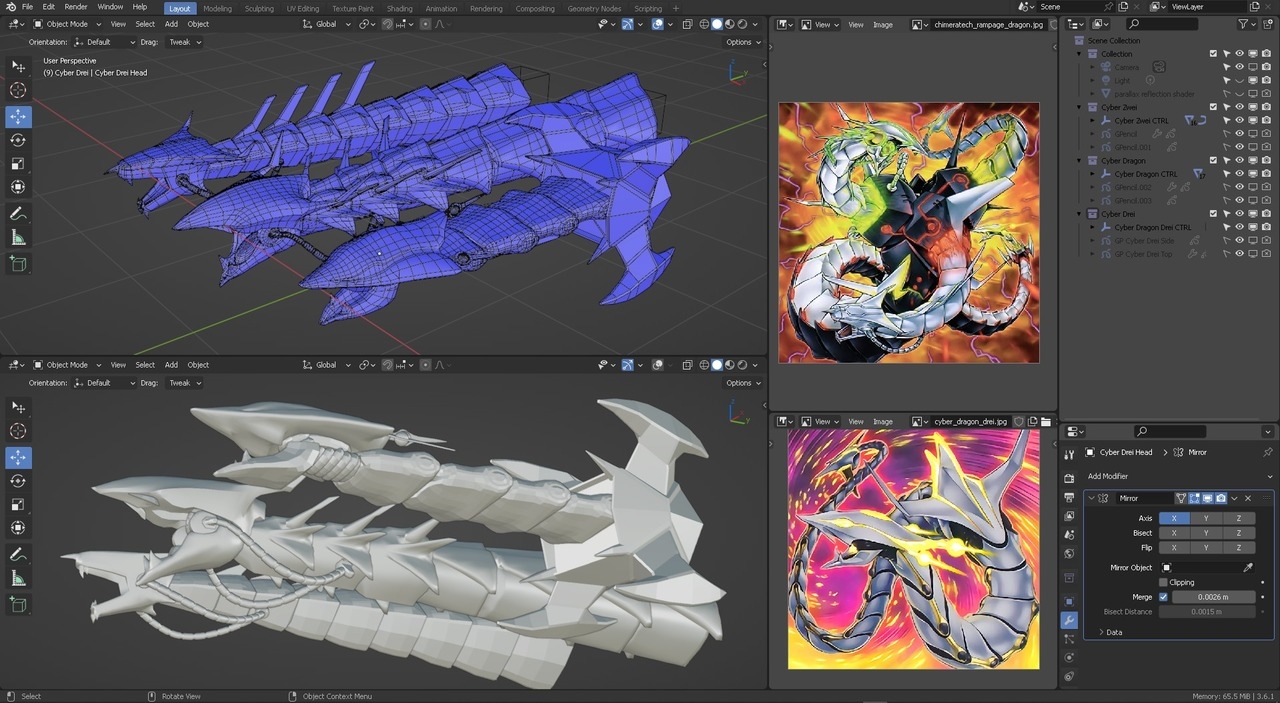
Task: Open the Modifier properties wrench tab
Action: coord(1069,620)
